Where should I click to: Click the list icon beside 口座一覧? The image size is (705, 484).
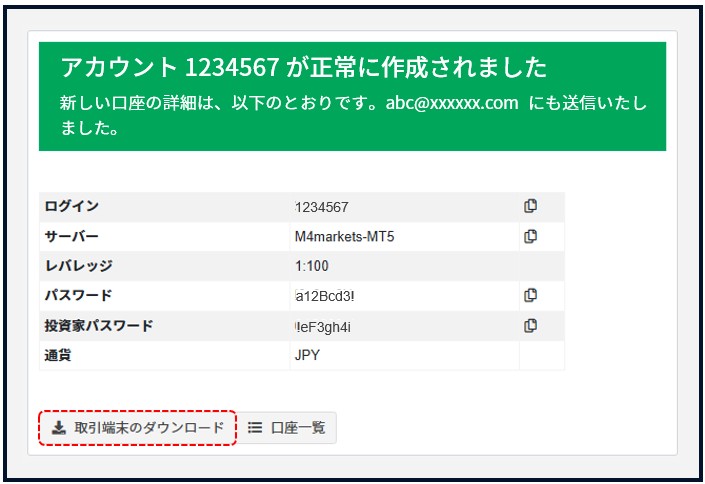pyautogui.click(x=255, y=428)
